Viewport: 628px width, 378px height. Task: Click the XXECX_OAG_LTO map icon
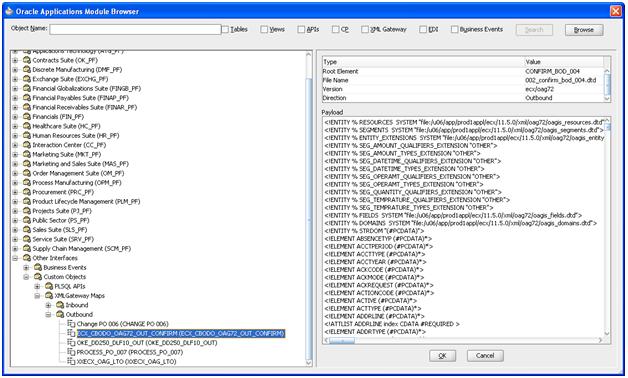pyautogui.click(x=71, y=361)
